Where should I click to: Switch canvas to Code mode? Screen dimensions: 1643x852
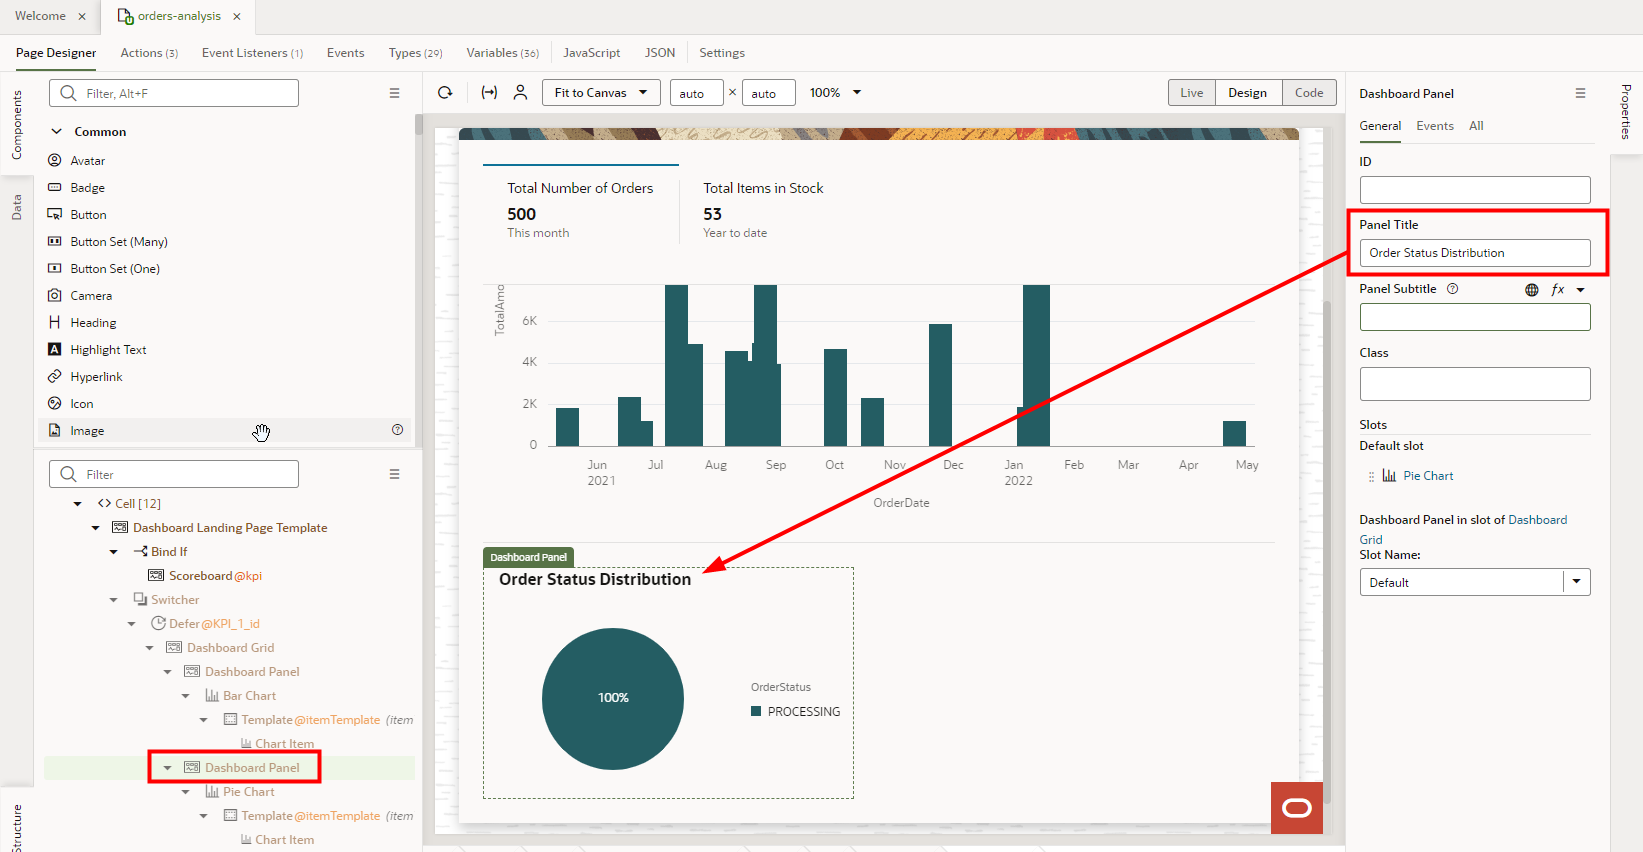[x=1309, y=93]
